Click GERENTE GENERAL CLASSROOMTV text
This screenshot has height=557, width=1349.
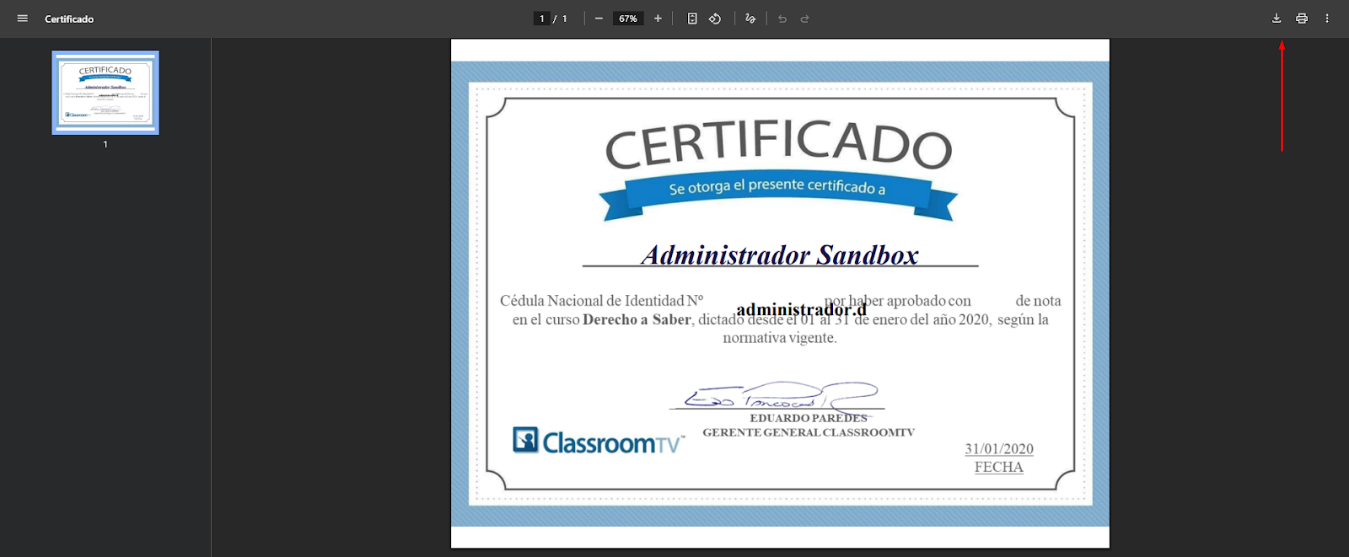point(808,432)
